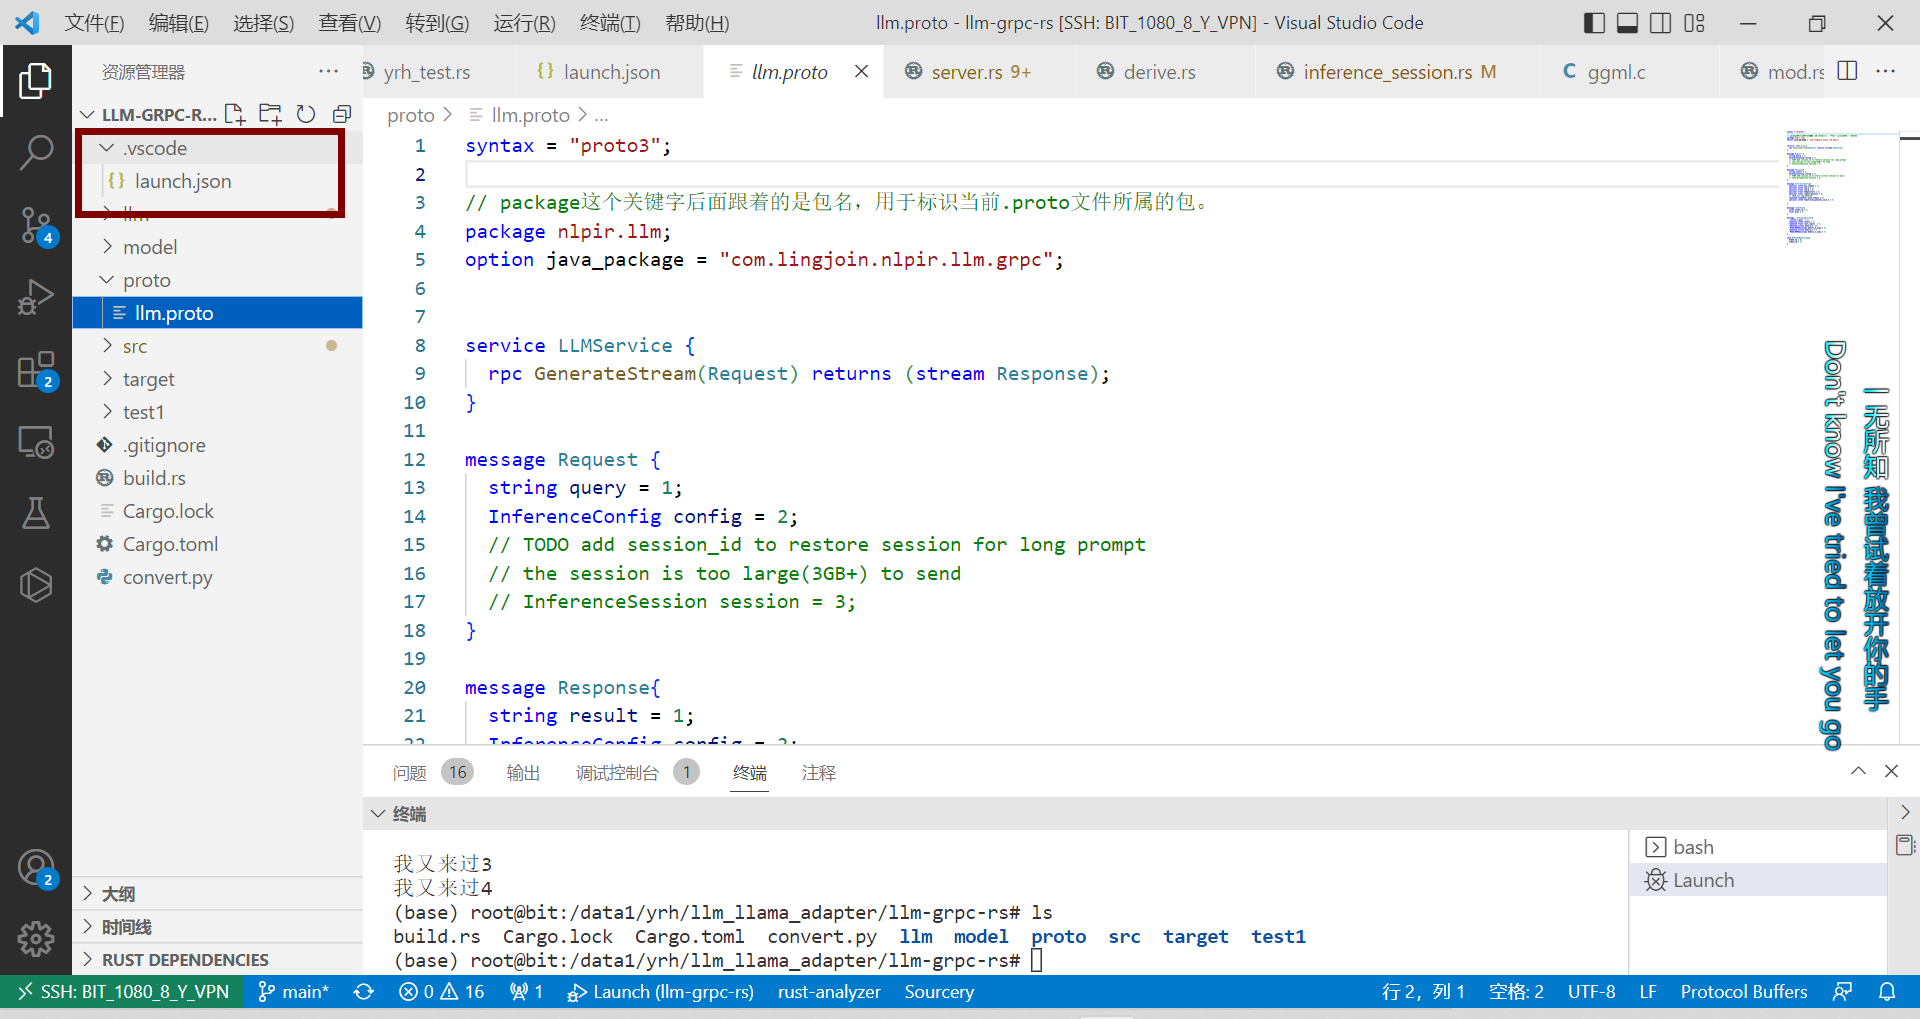This screenshot has height=1019, width=1920.
Task: Open the 终端(T) menu
Action: coord(610,23)
